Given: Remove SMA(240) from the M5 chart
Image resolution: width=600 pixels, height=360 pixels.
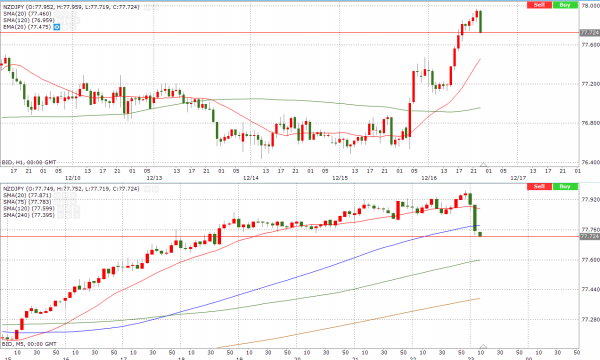Looking at the screenshot, I should [77, 215].
